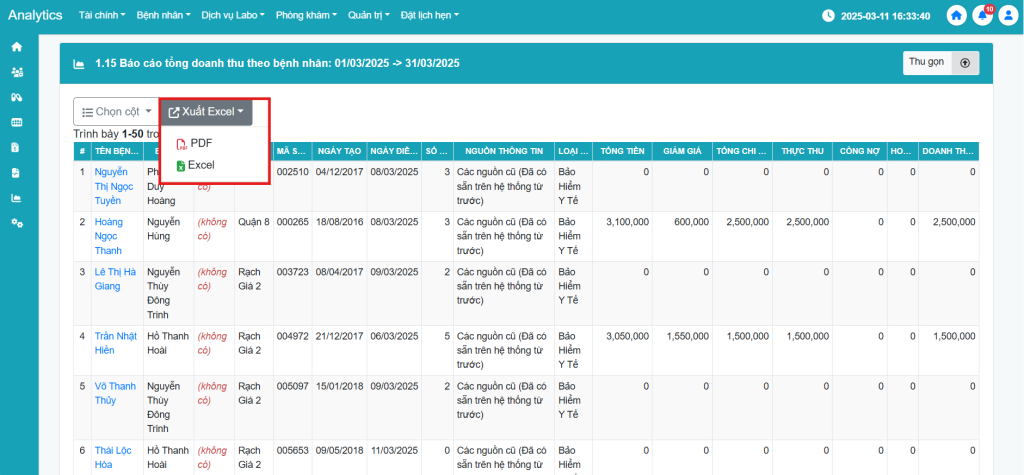The image size is (1024, 475).
Task: Click the home icon in left sidebar
Action: click(16, 47)
